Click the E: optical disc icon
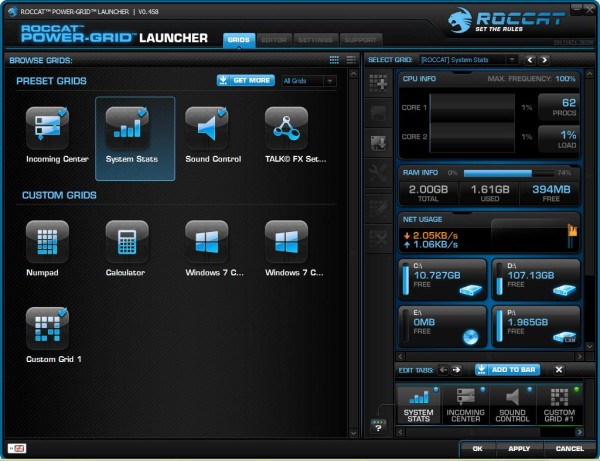 [470, 337]
